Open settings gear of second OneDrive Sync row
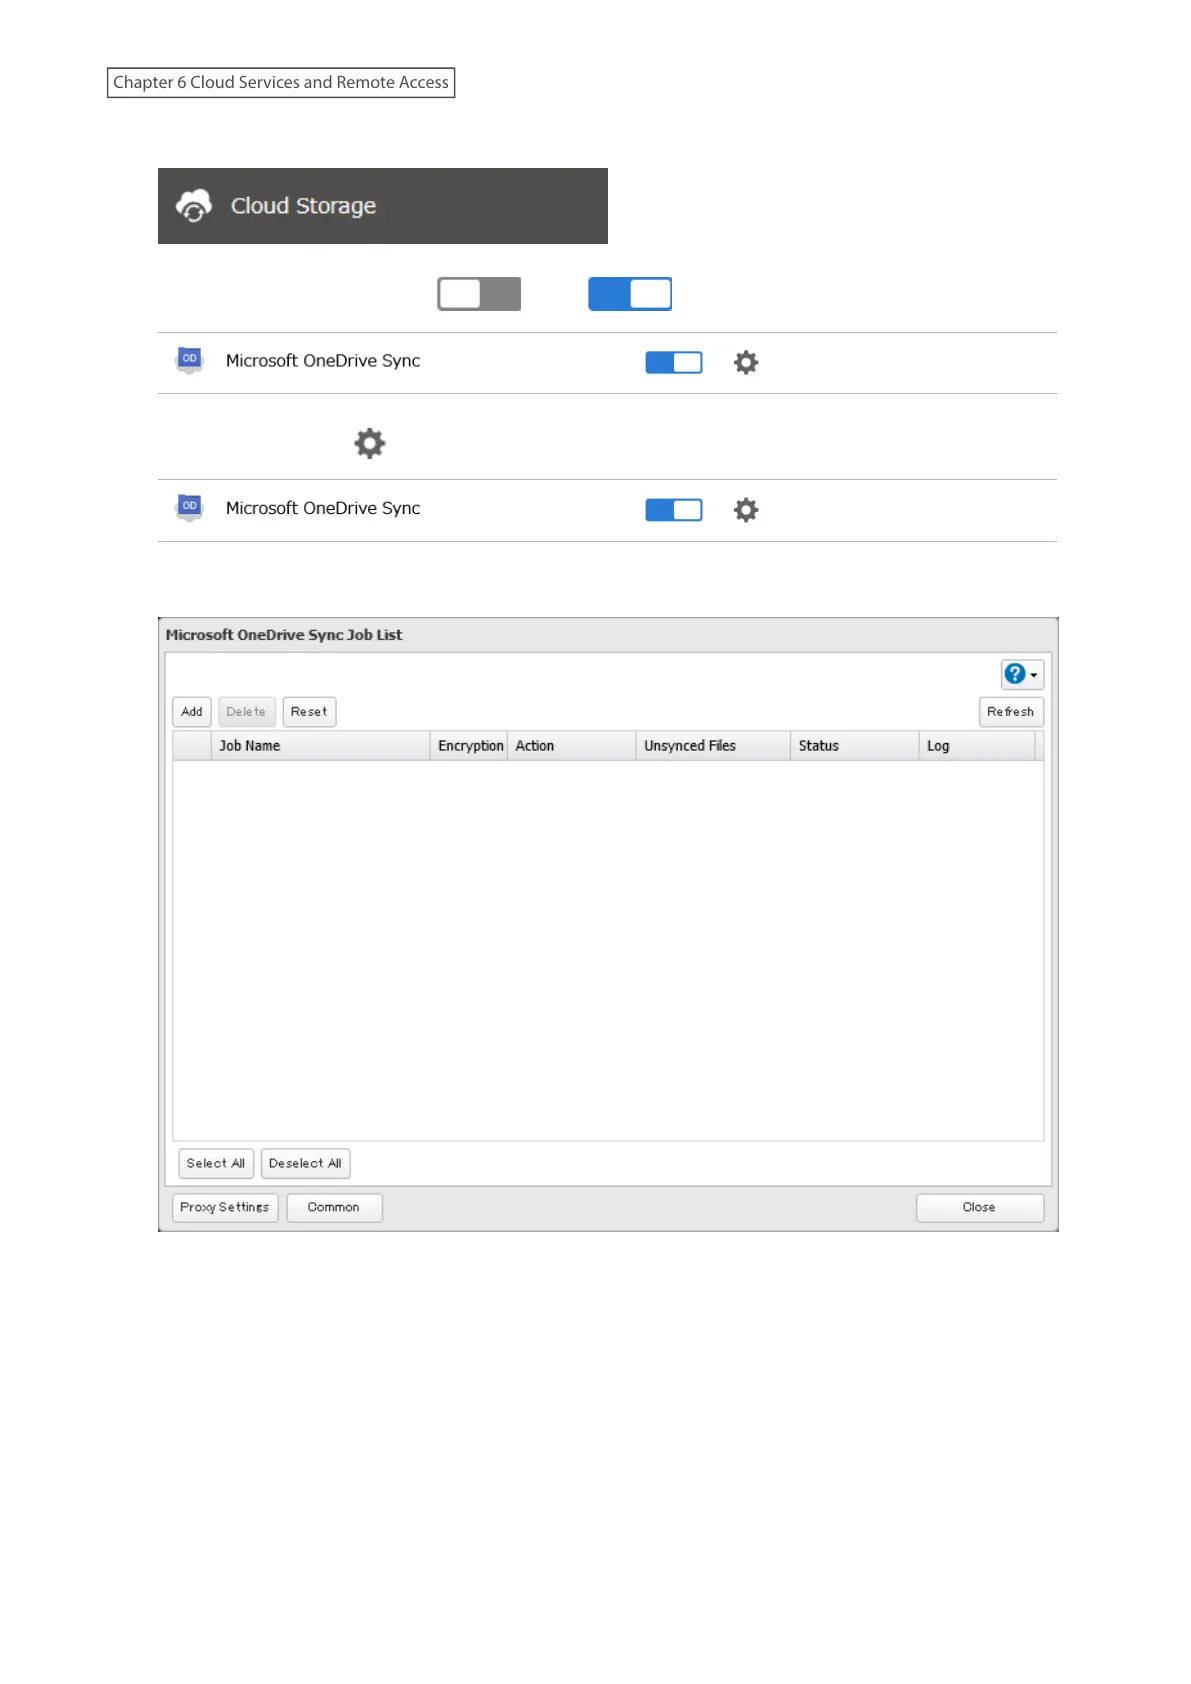 tap(746, 510)
